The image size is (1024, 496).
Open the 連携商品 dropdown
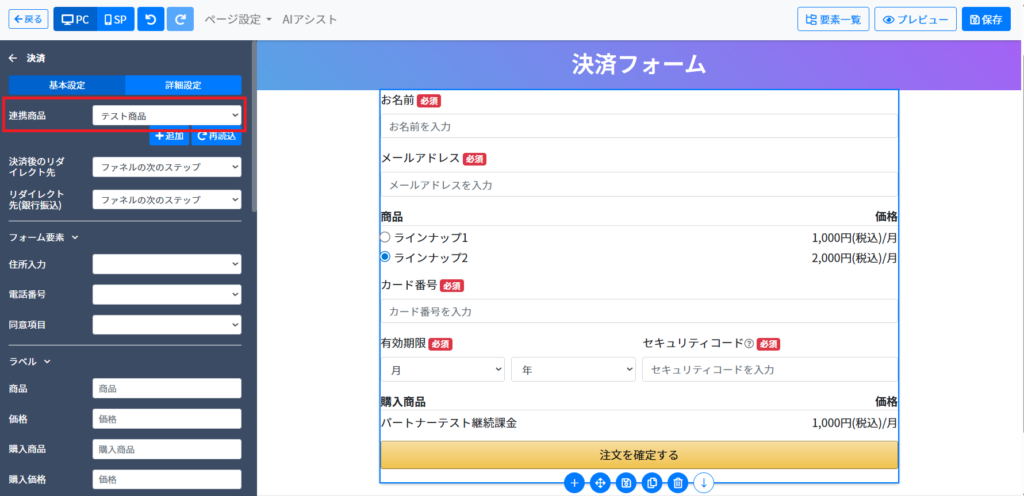point(166,116)
